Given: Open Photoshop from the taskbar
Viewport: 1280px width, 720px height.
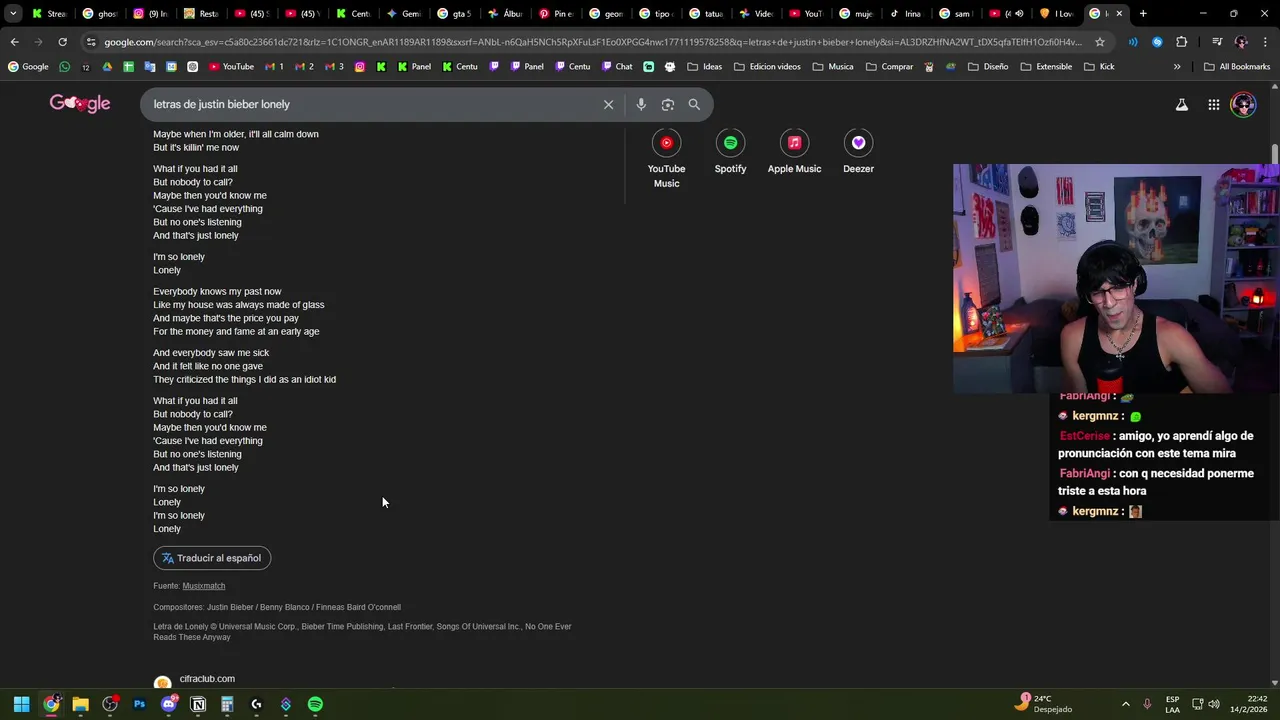Looking at the screenshot, I should click(x=139, y=704).
